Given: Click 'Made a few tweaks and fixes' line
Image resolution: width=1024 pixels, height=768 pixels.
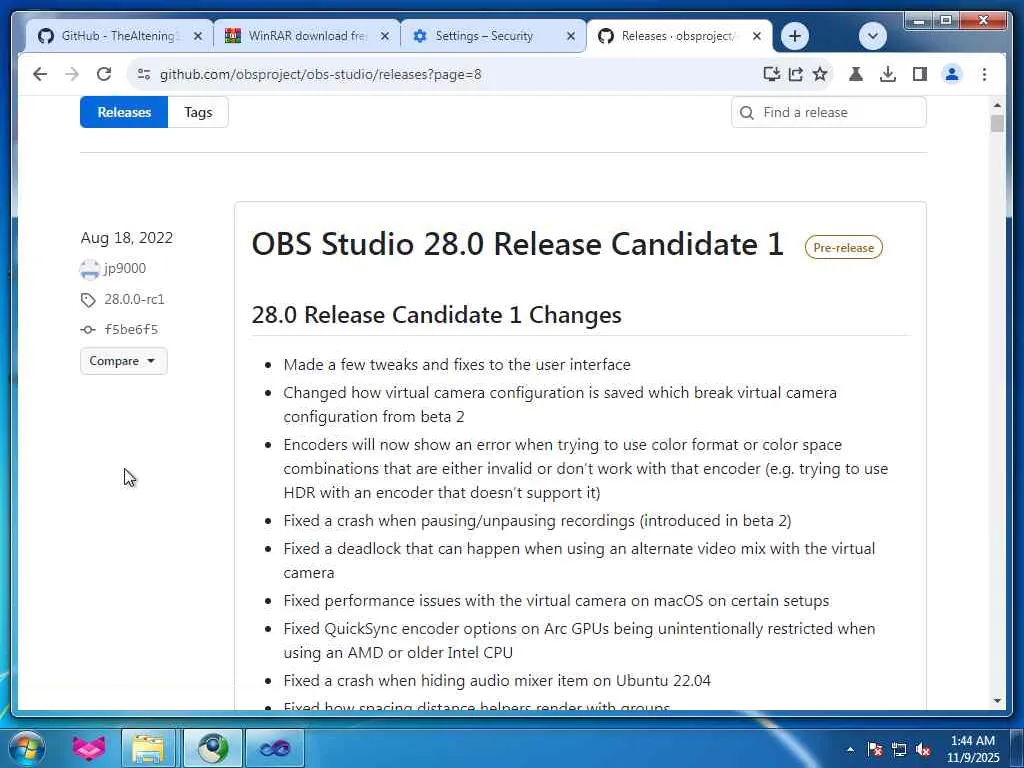Looking at the screenshot, I should coord(457,364).
